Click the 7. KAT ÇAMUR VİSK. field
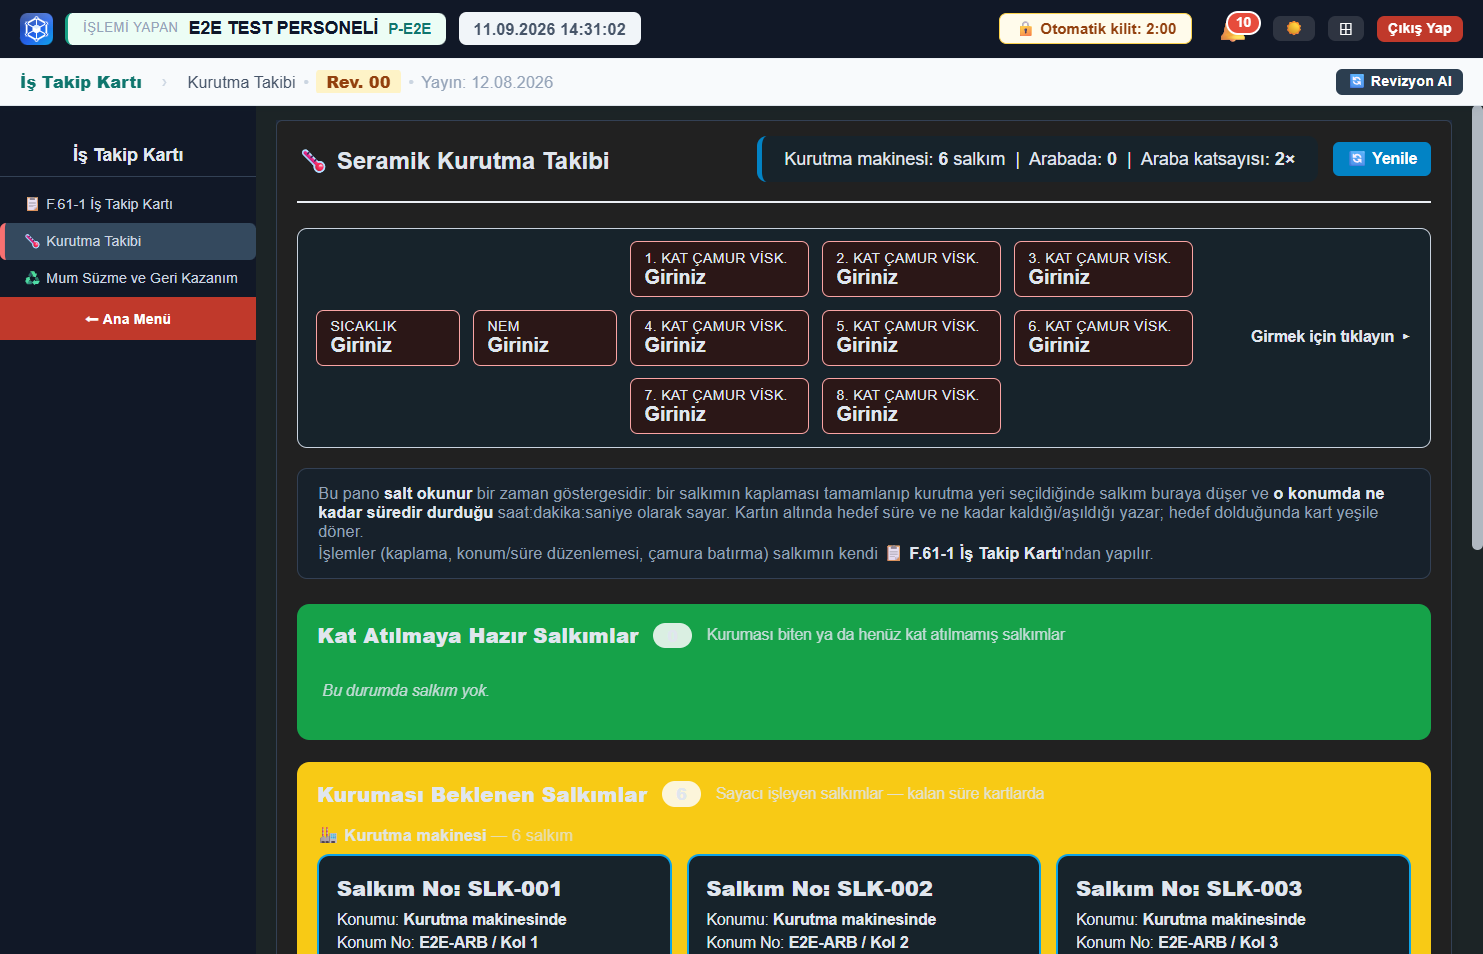 (719, 406)
